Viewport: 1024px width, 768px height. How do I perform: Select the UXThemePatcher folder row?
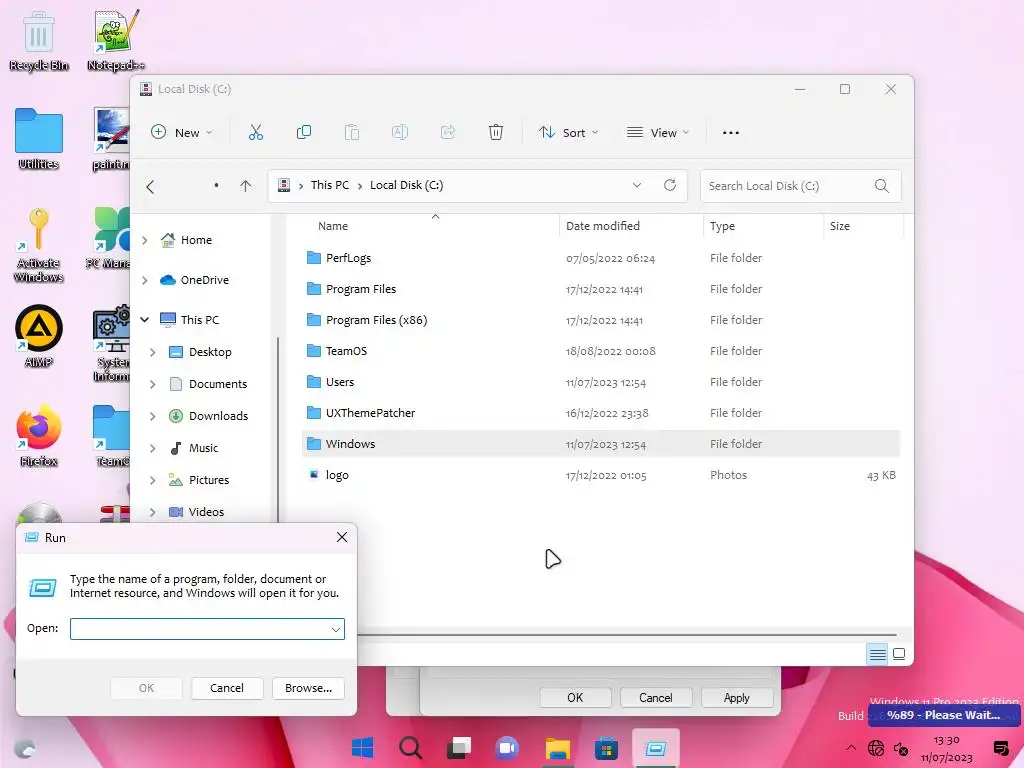pos(601,413)
